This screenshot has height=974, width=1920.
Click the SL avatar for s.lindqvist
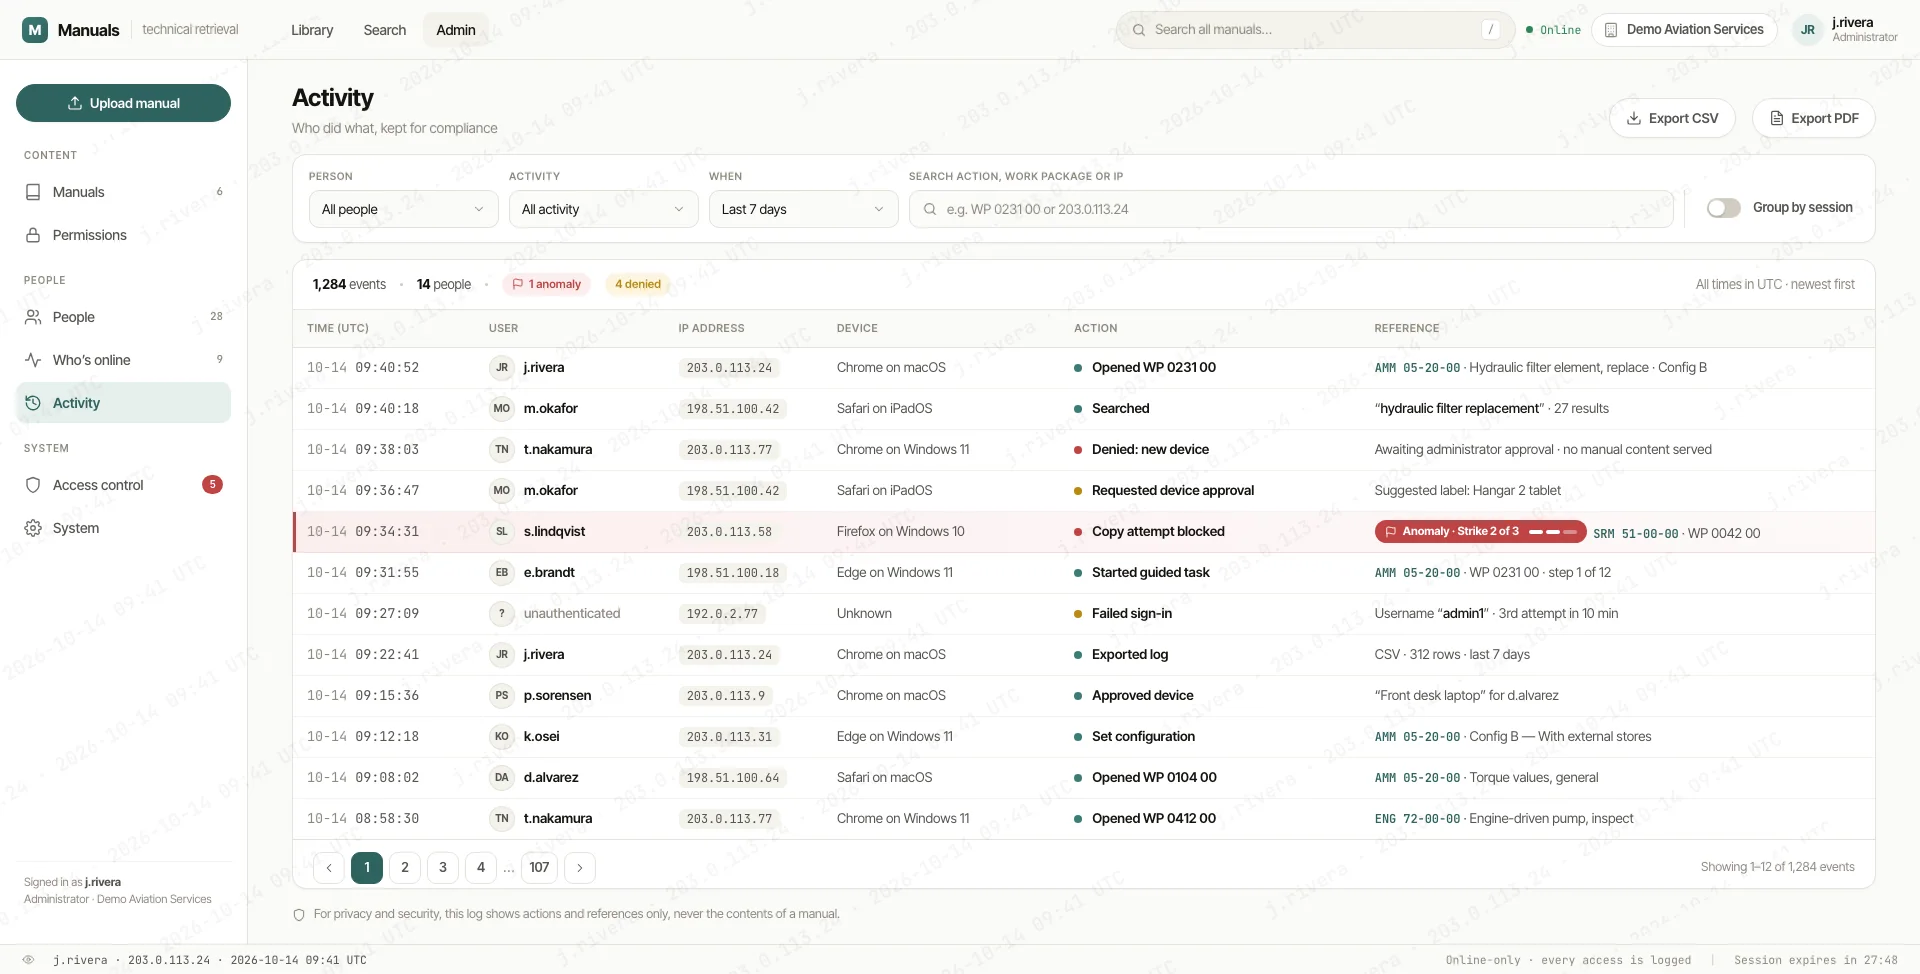pyautogui.click(x=502, y=532)
